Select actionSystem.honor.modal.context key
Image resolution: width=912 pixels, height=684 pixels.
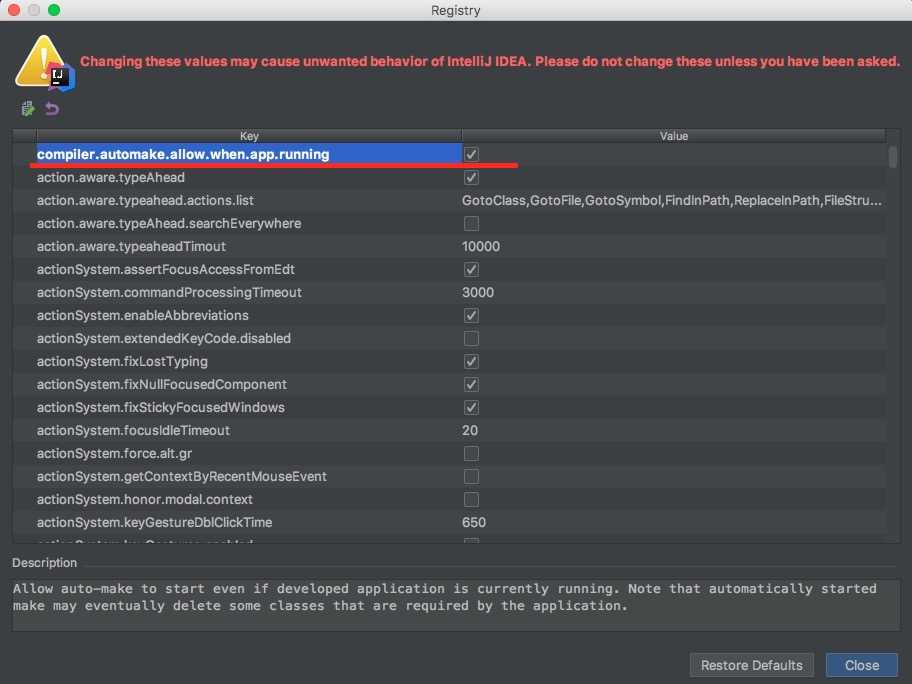144,499
